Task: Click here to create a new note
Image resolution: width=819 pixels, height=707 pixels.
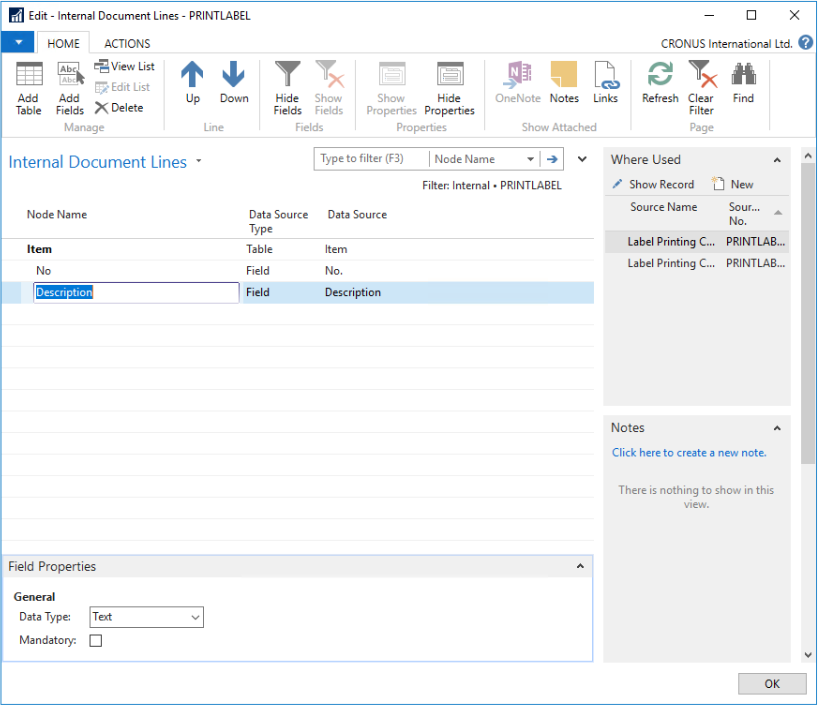Action: (689, 453)
